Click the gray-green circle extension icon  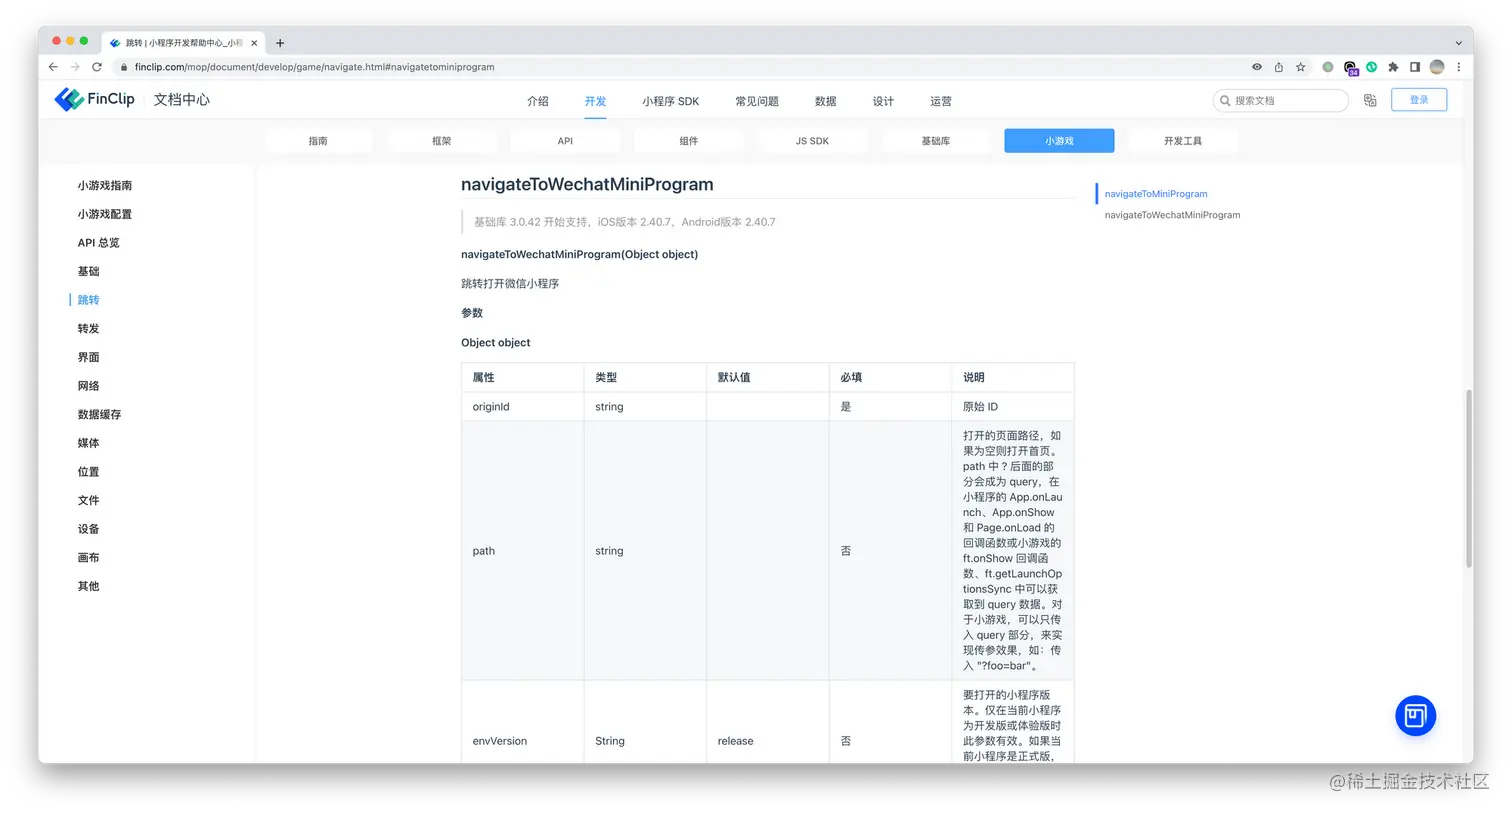click(1328, 67)
